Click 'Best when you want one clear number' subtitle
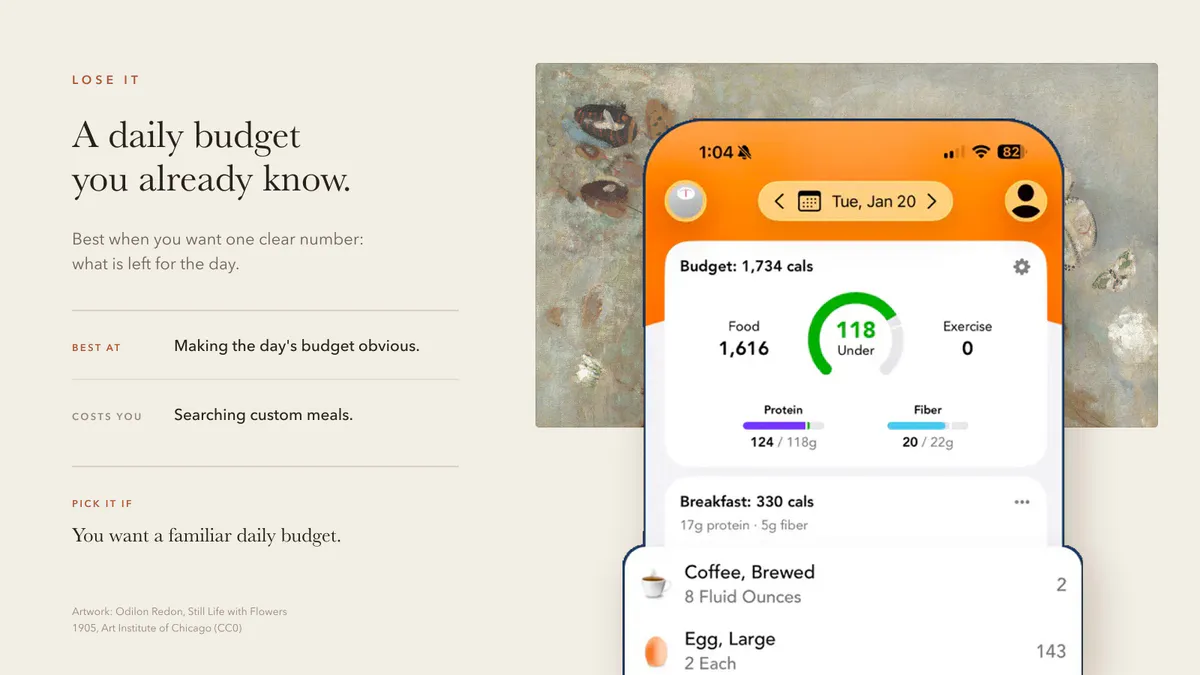This screenshot has width=1200, height=675. 218,252
